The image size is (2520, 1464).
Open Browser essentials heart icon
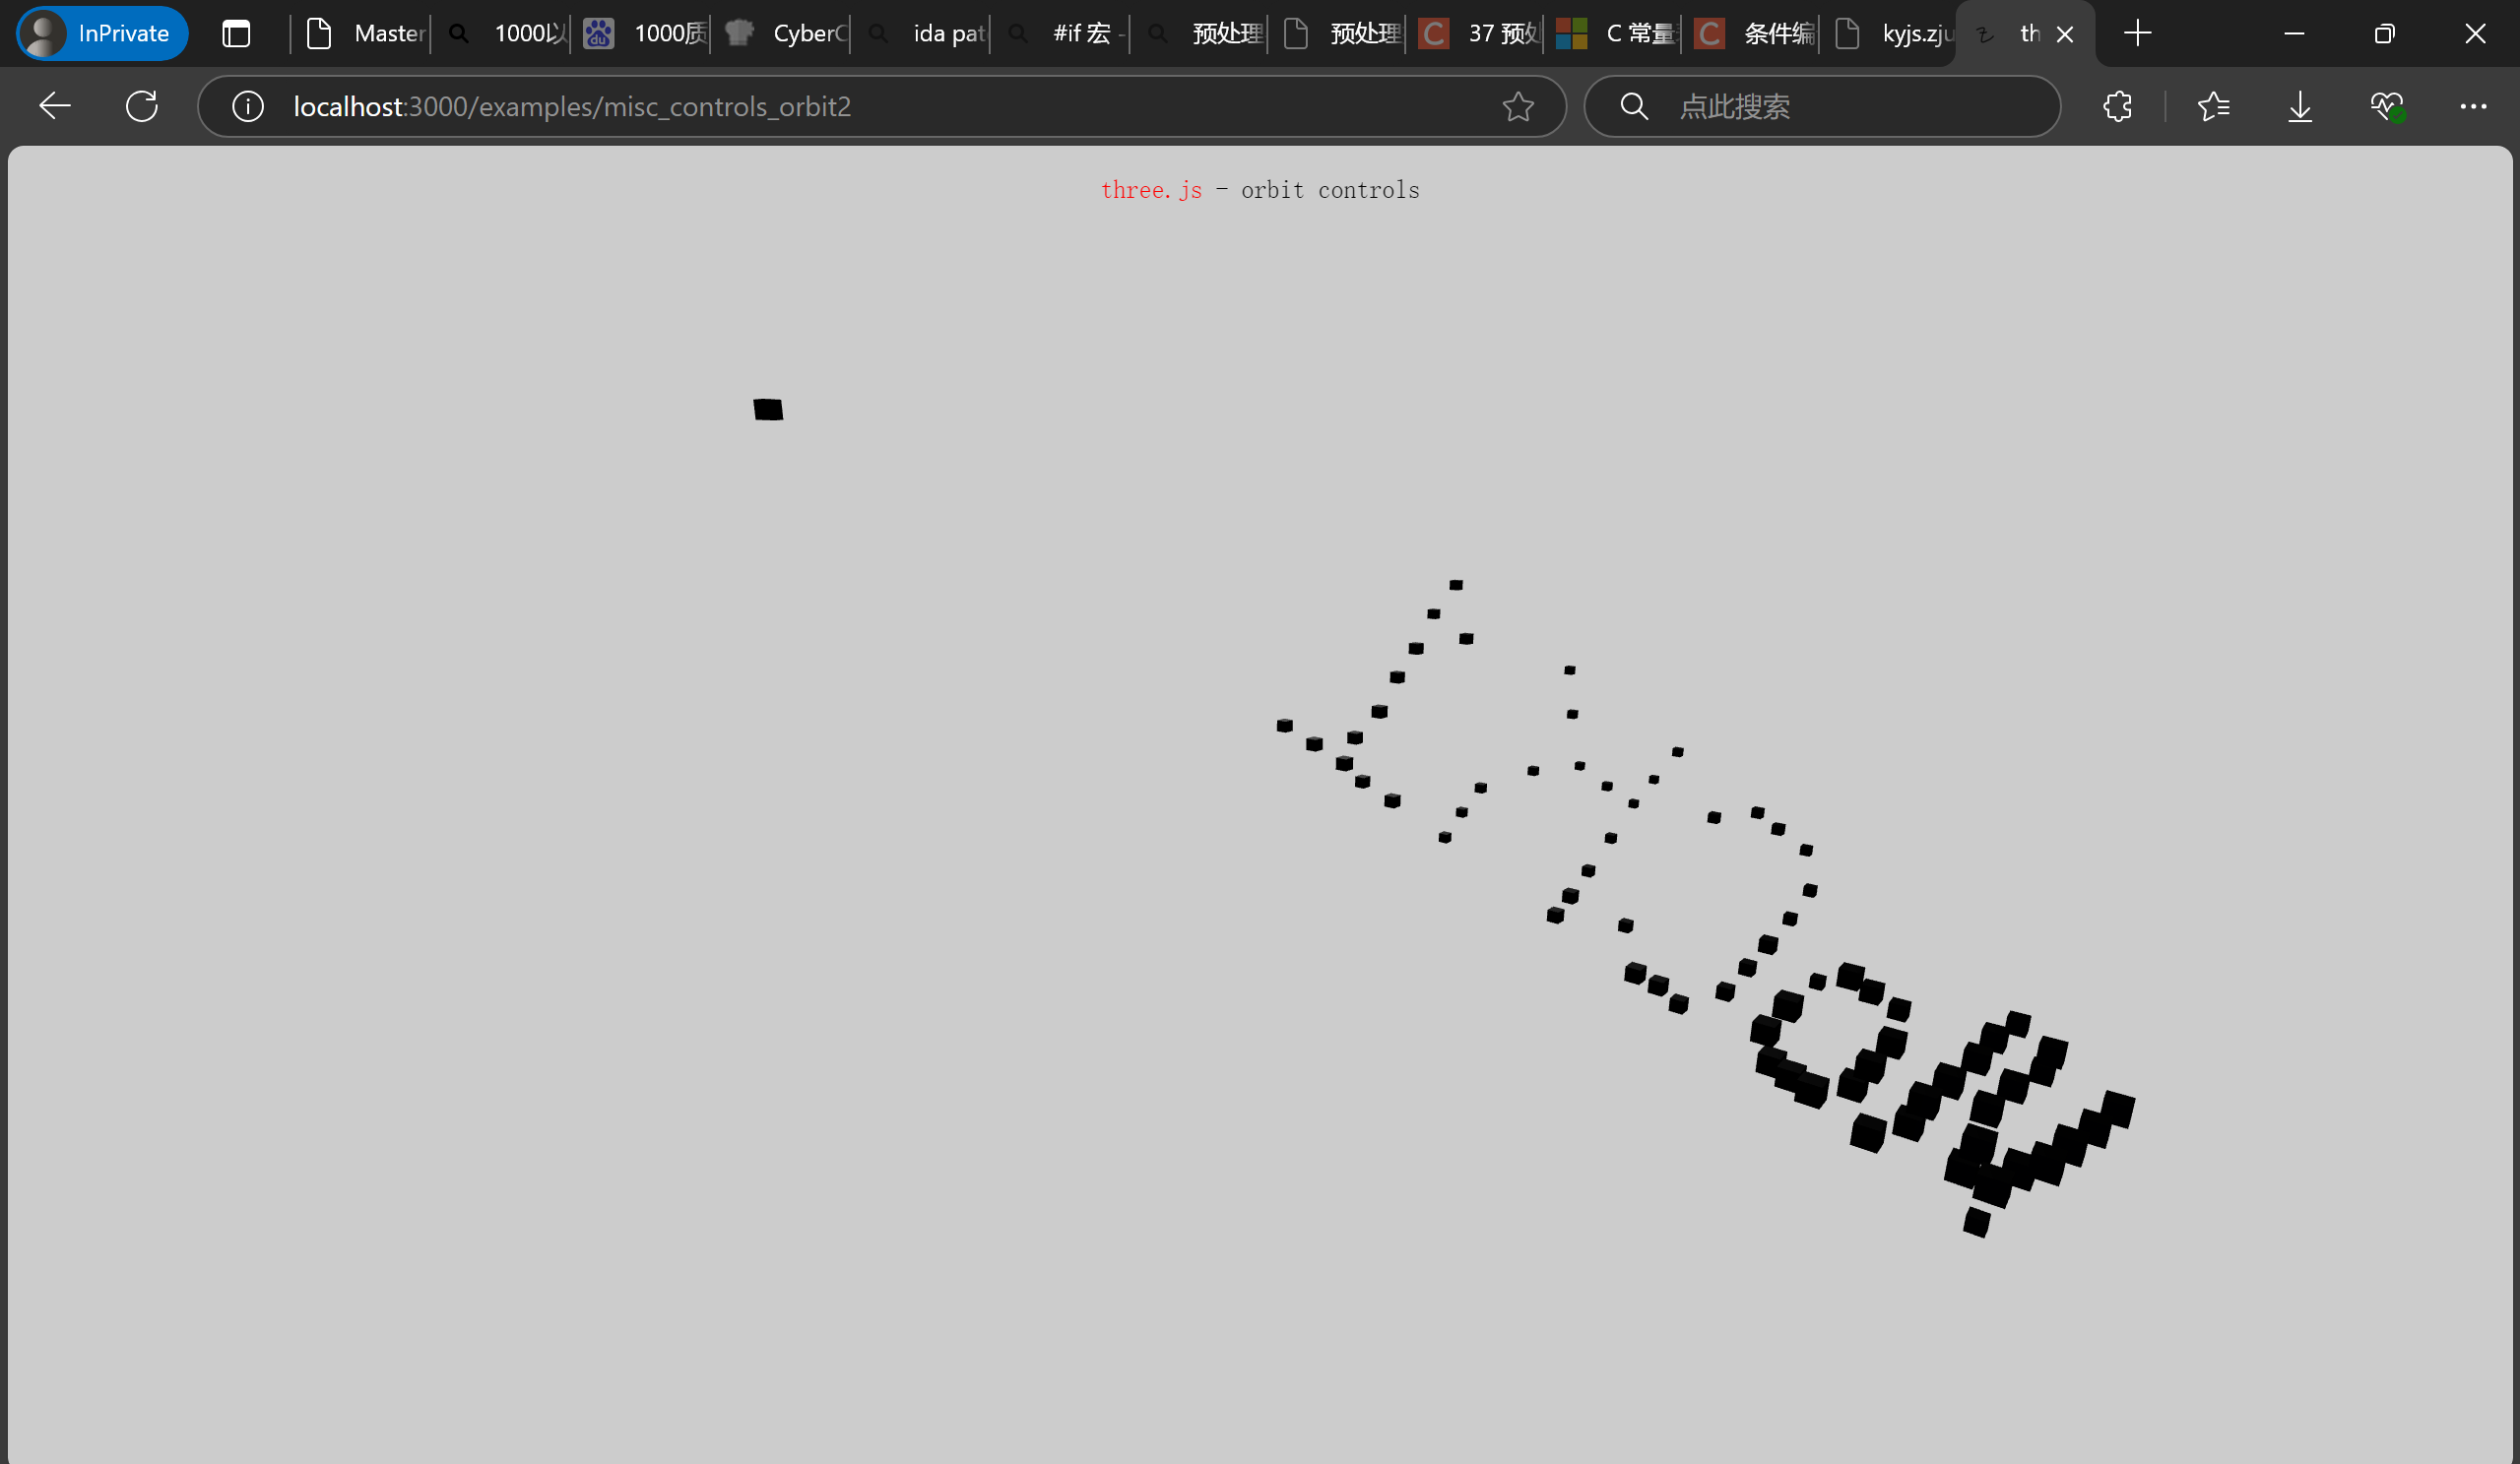(x=2387, y=106)
